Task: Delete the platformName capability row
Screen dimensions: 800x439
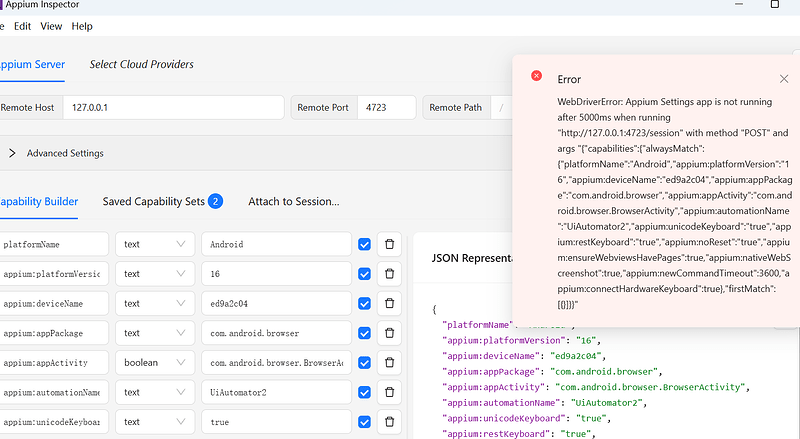Action: coord(390,244)
